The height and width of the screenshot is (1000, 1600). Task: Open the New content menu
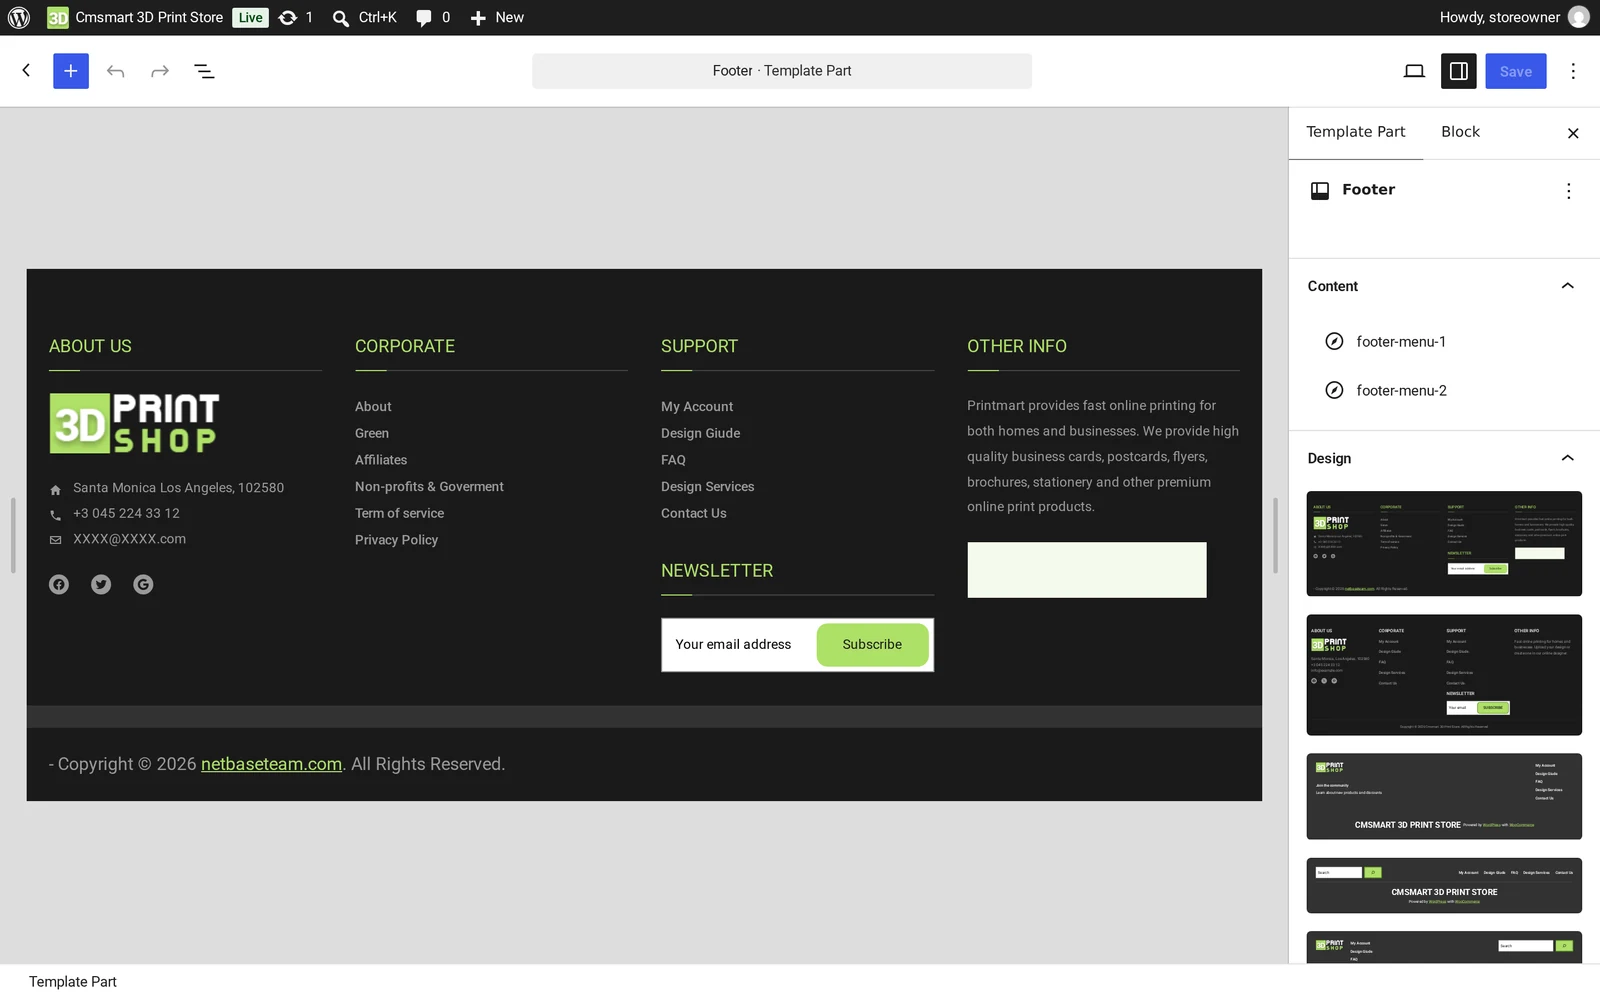click(497, 17)
